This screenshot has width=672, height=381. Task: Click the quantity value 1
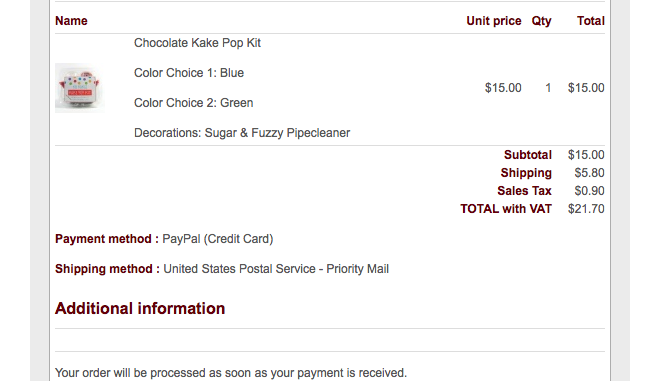(548, 88)
